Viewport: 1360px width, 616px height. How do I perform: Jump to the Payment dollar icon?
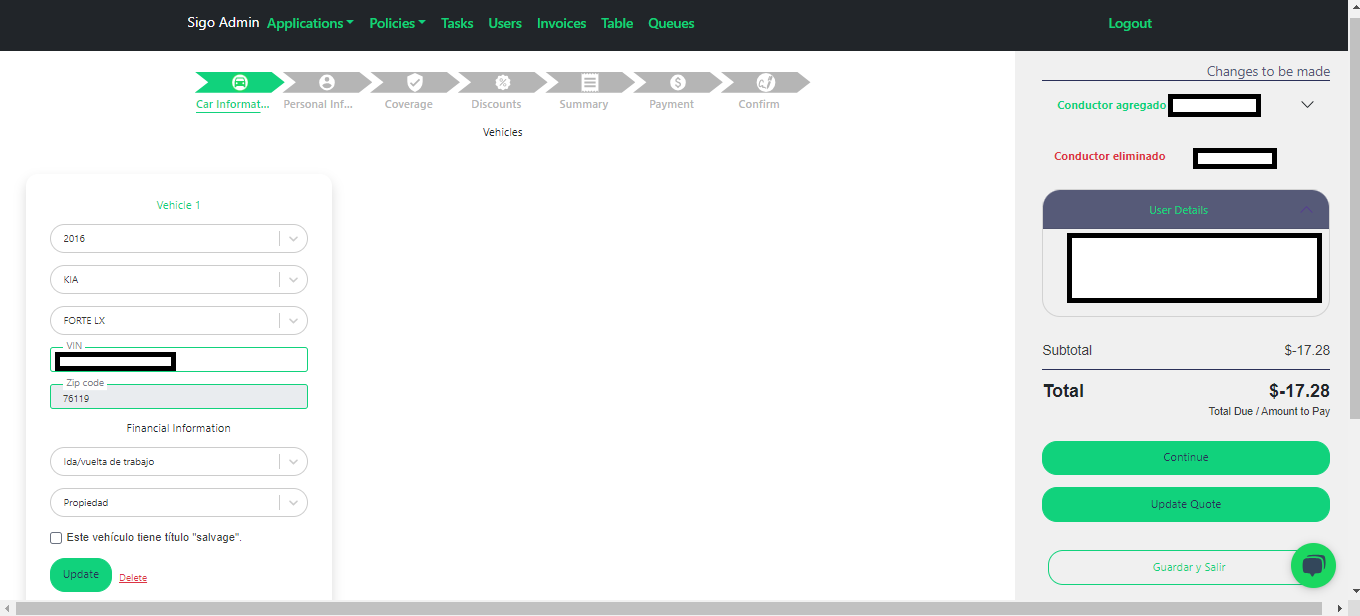pos(677,82)
